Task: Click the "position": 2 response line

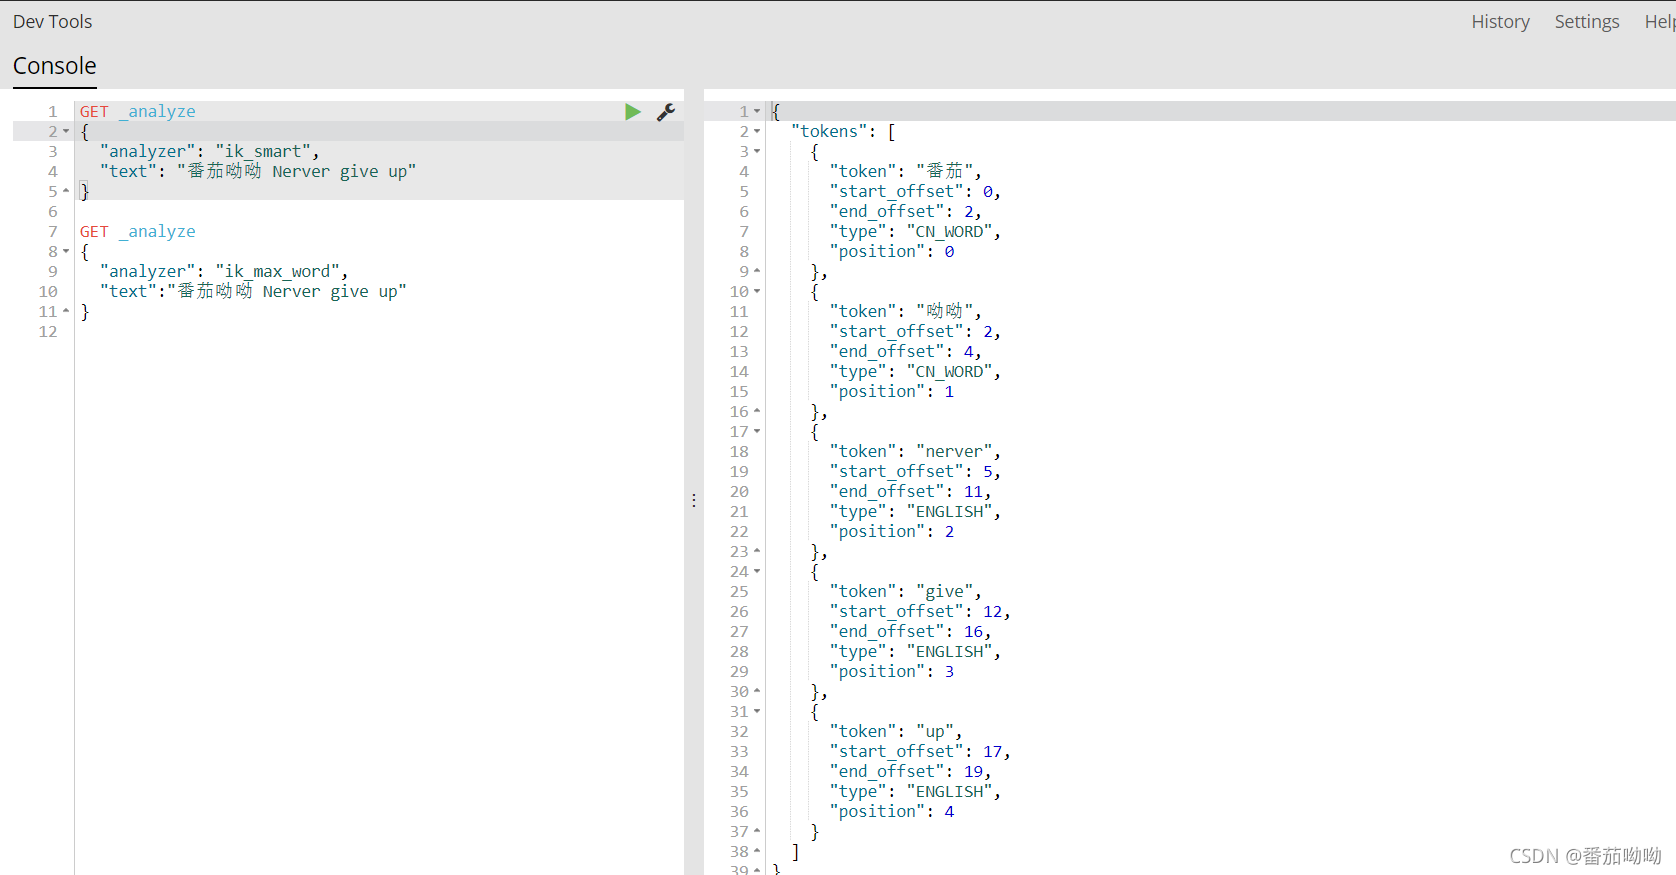Action: 892,531
